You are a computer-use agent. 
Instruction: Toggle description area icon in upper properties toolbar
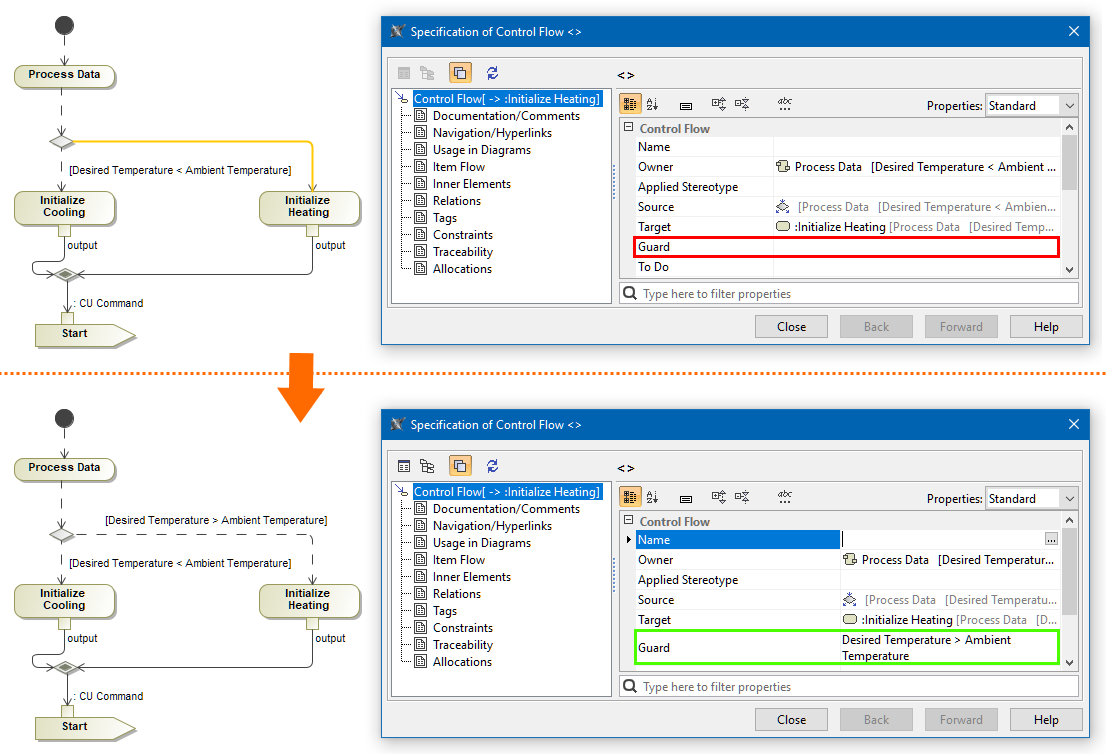point(686,104)
